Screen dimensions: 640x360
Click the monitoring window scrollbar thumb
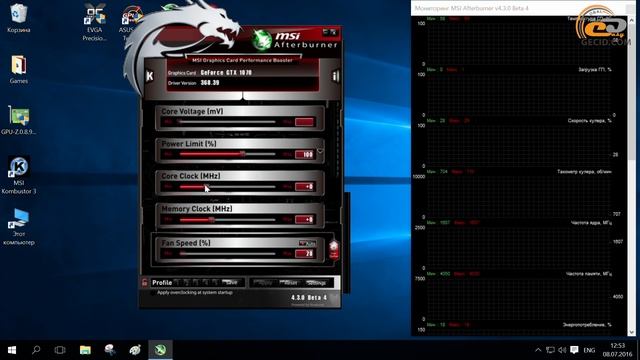pos(632,92)
